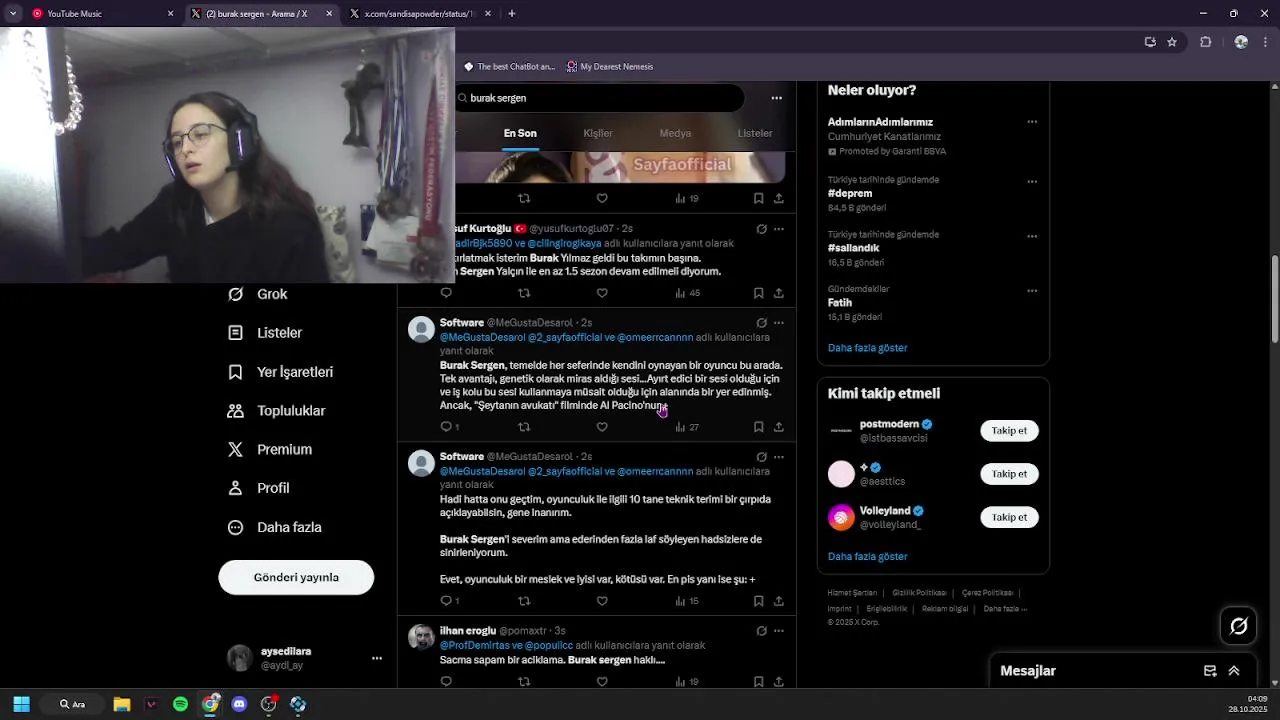The image size is (1280, 720).
Task: Follow @aesttics with Takip et
Action: click(x=1009, y=474)
